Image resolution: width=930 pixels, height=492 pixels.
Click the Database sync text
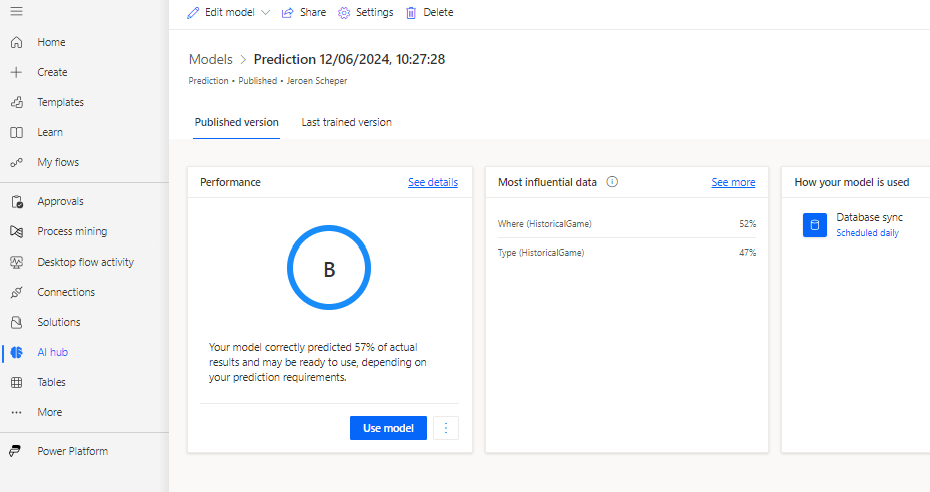870,217
